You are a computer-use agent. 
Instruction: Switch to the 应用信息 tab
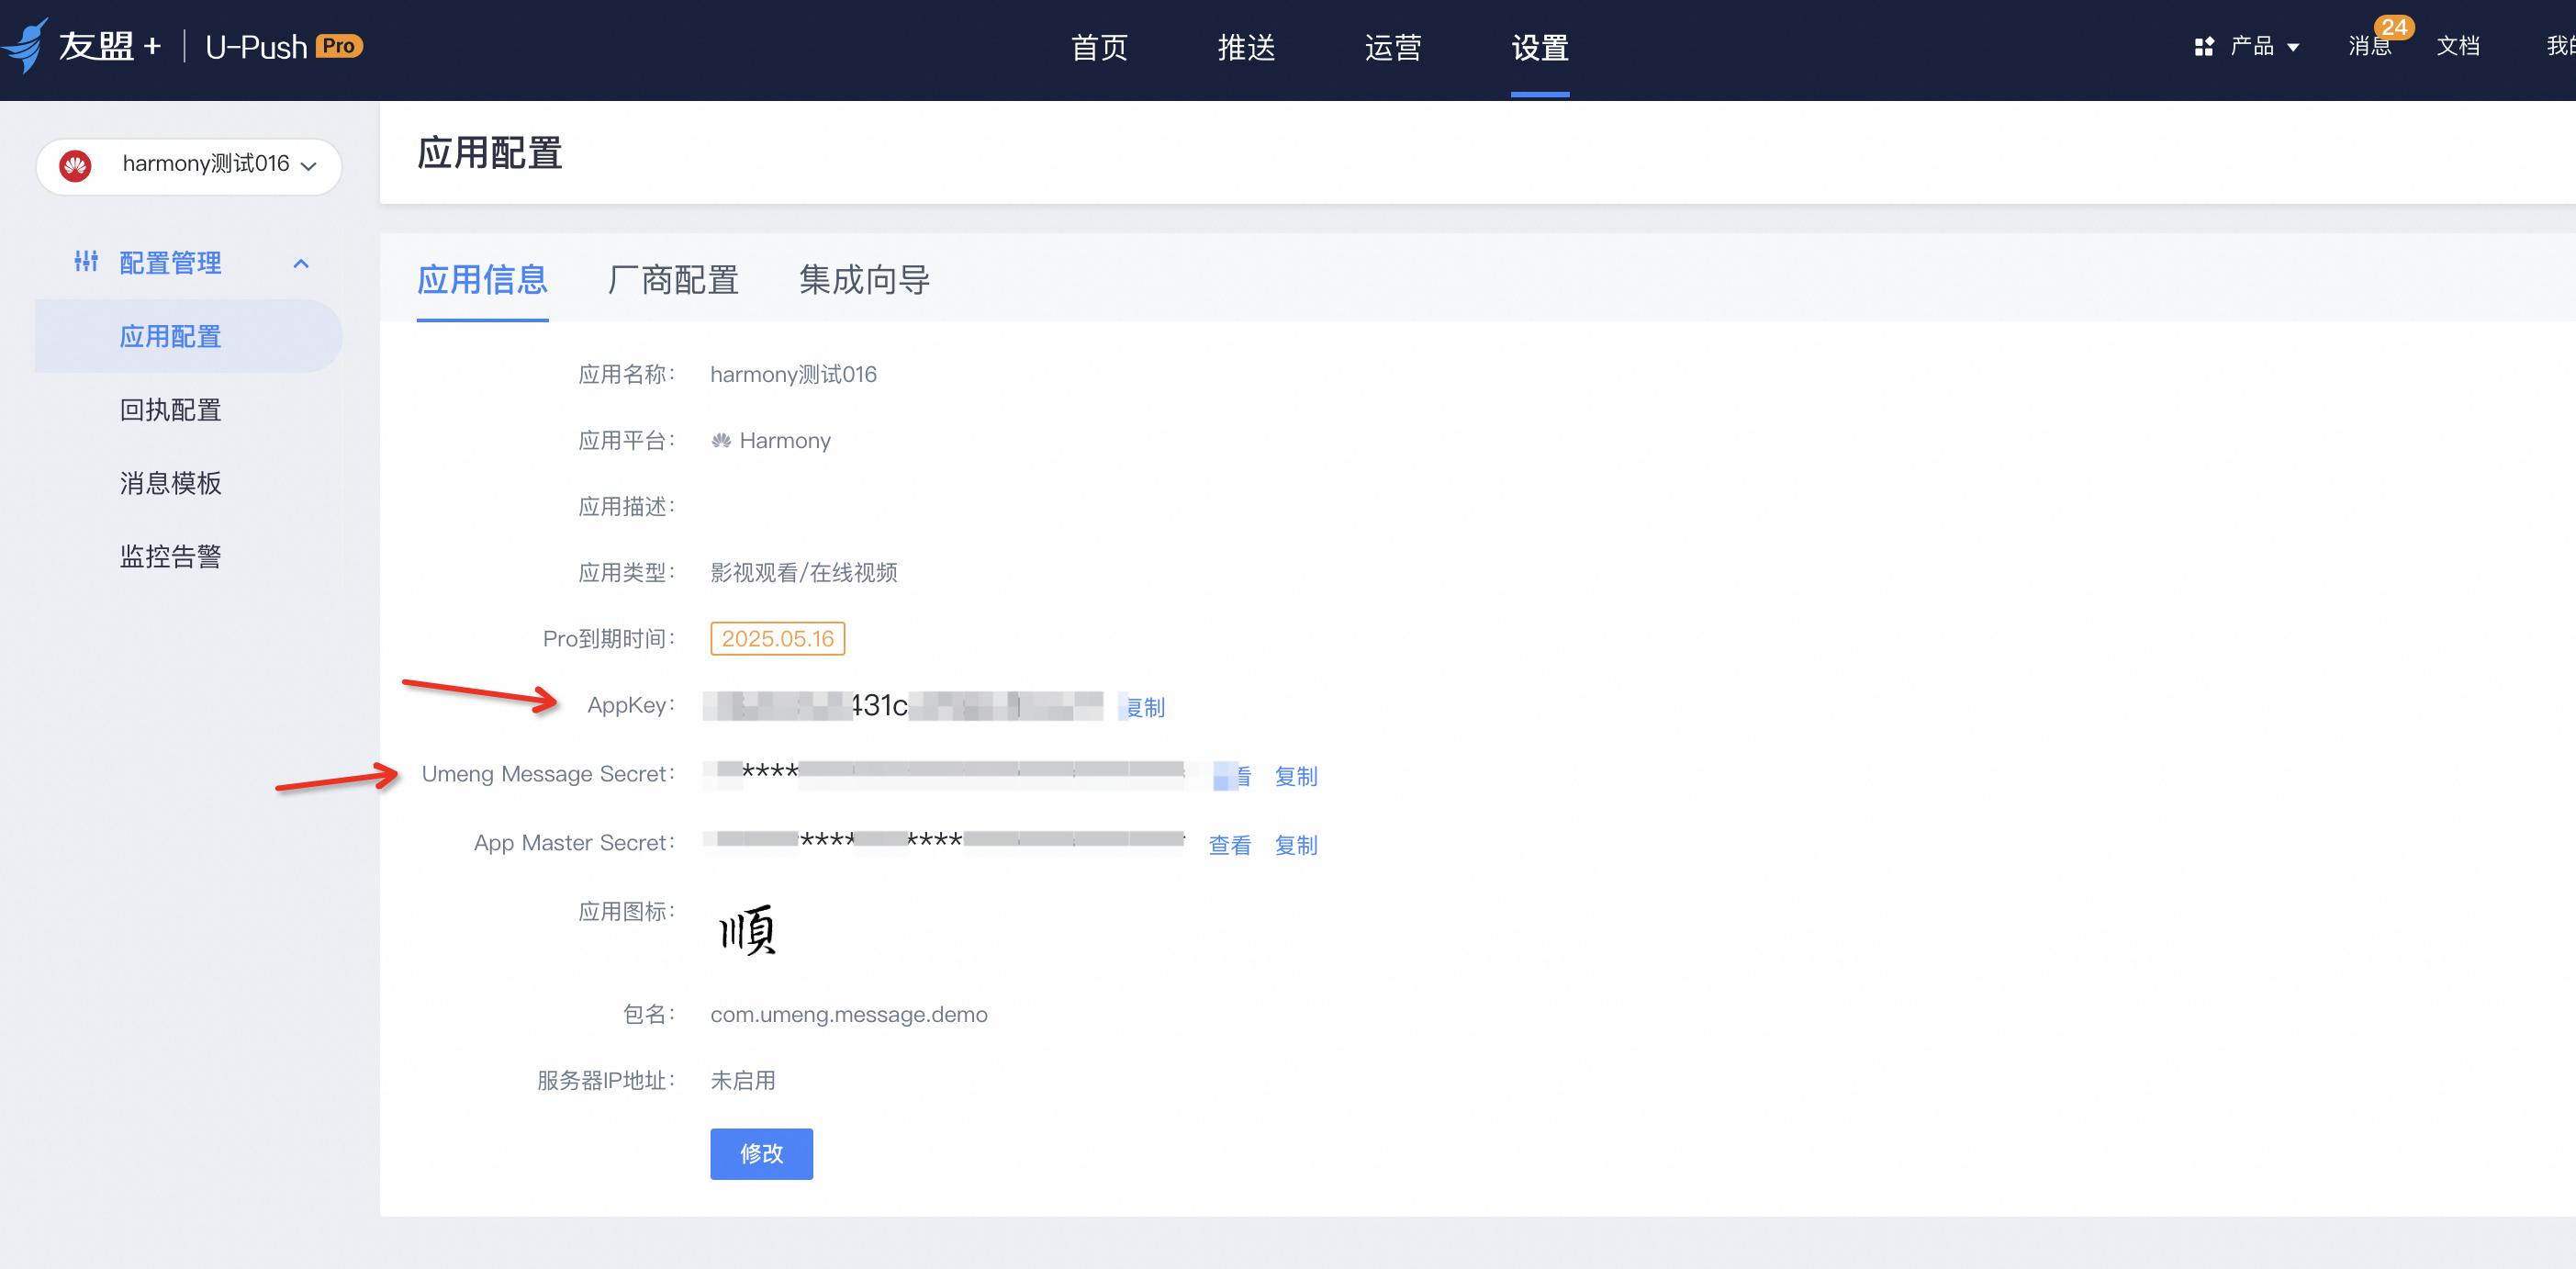[482, 279]
